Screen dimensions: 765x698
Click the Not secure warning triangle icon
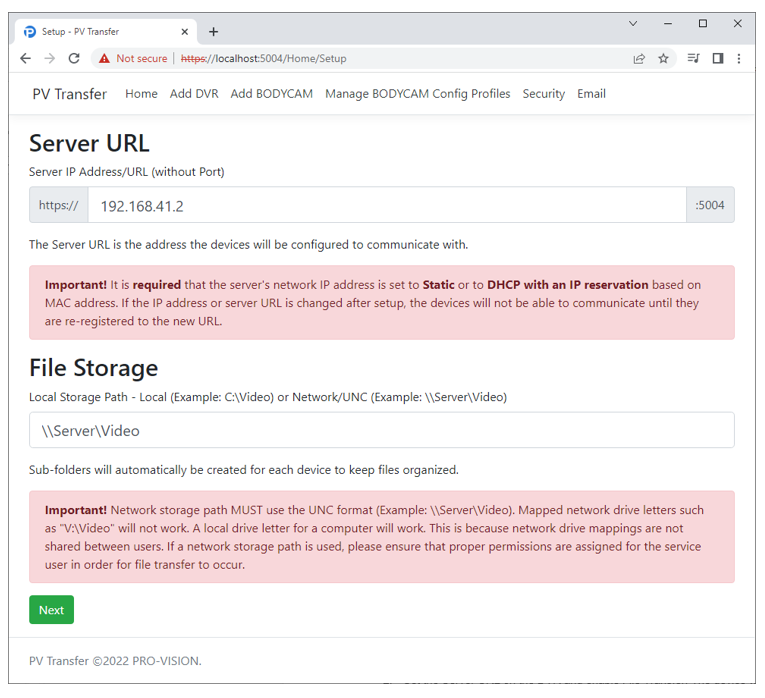[104, 59]
